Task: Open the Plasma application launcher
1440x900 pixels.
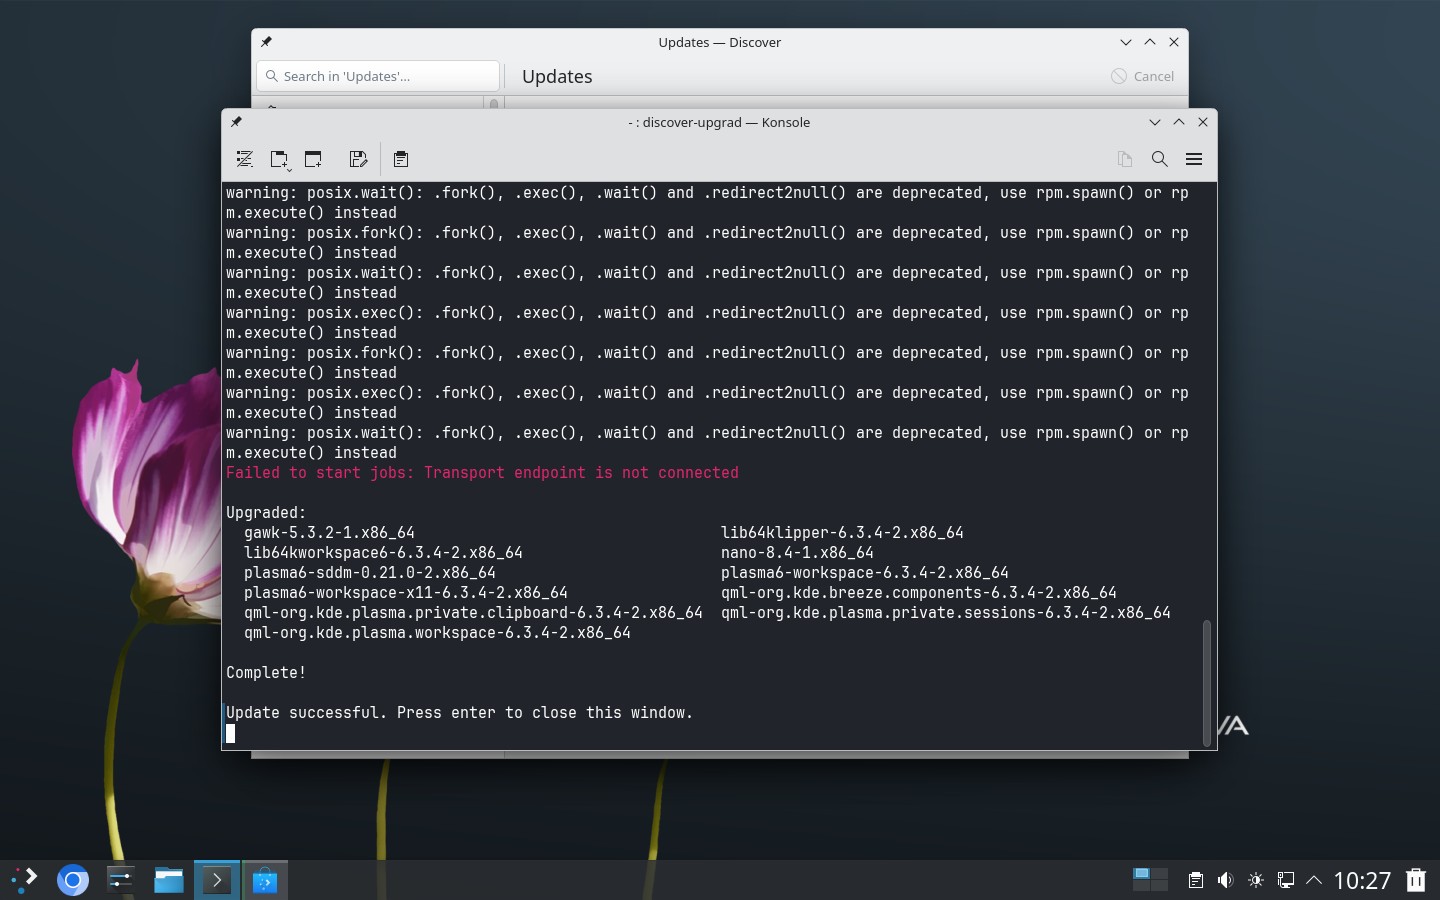Action: point(25,880)
